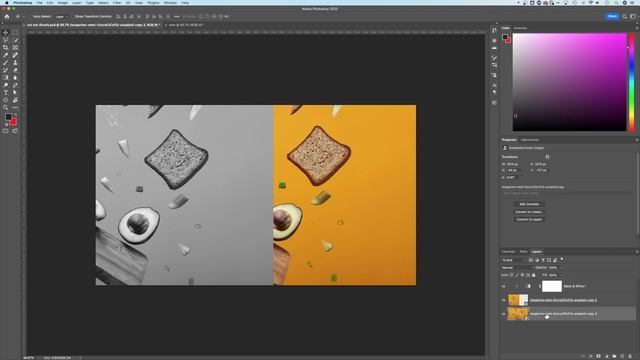Open the Image menu
640x360 pixels.
pos(62,3)
